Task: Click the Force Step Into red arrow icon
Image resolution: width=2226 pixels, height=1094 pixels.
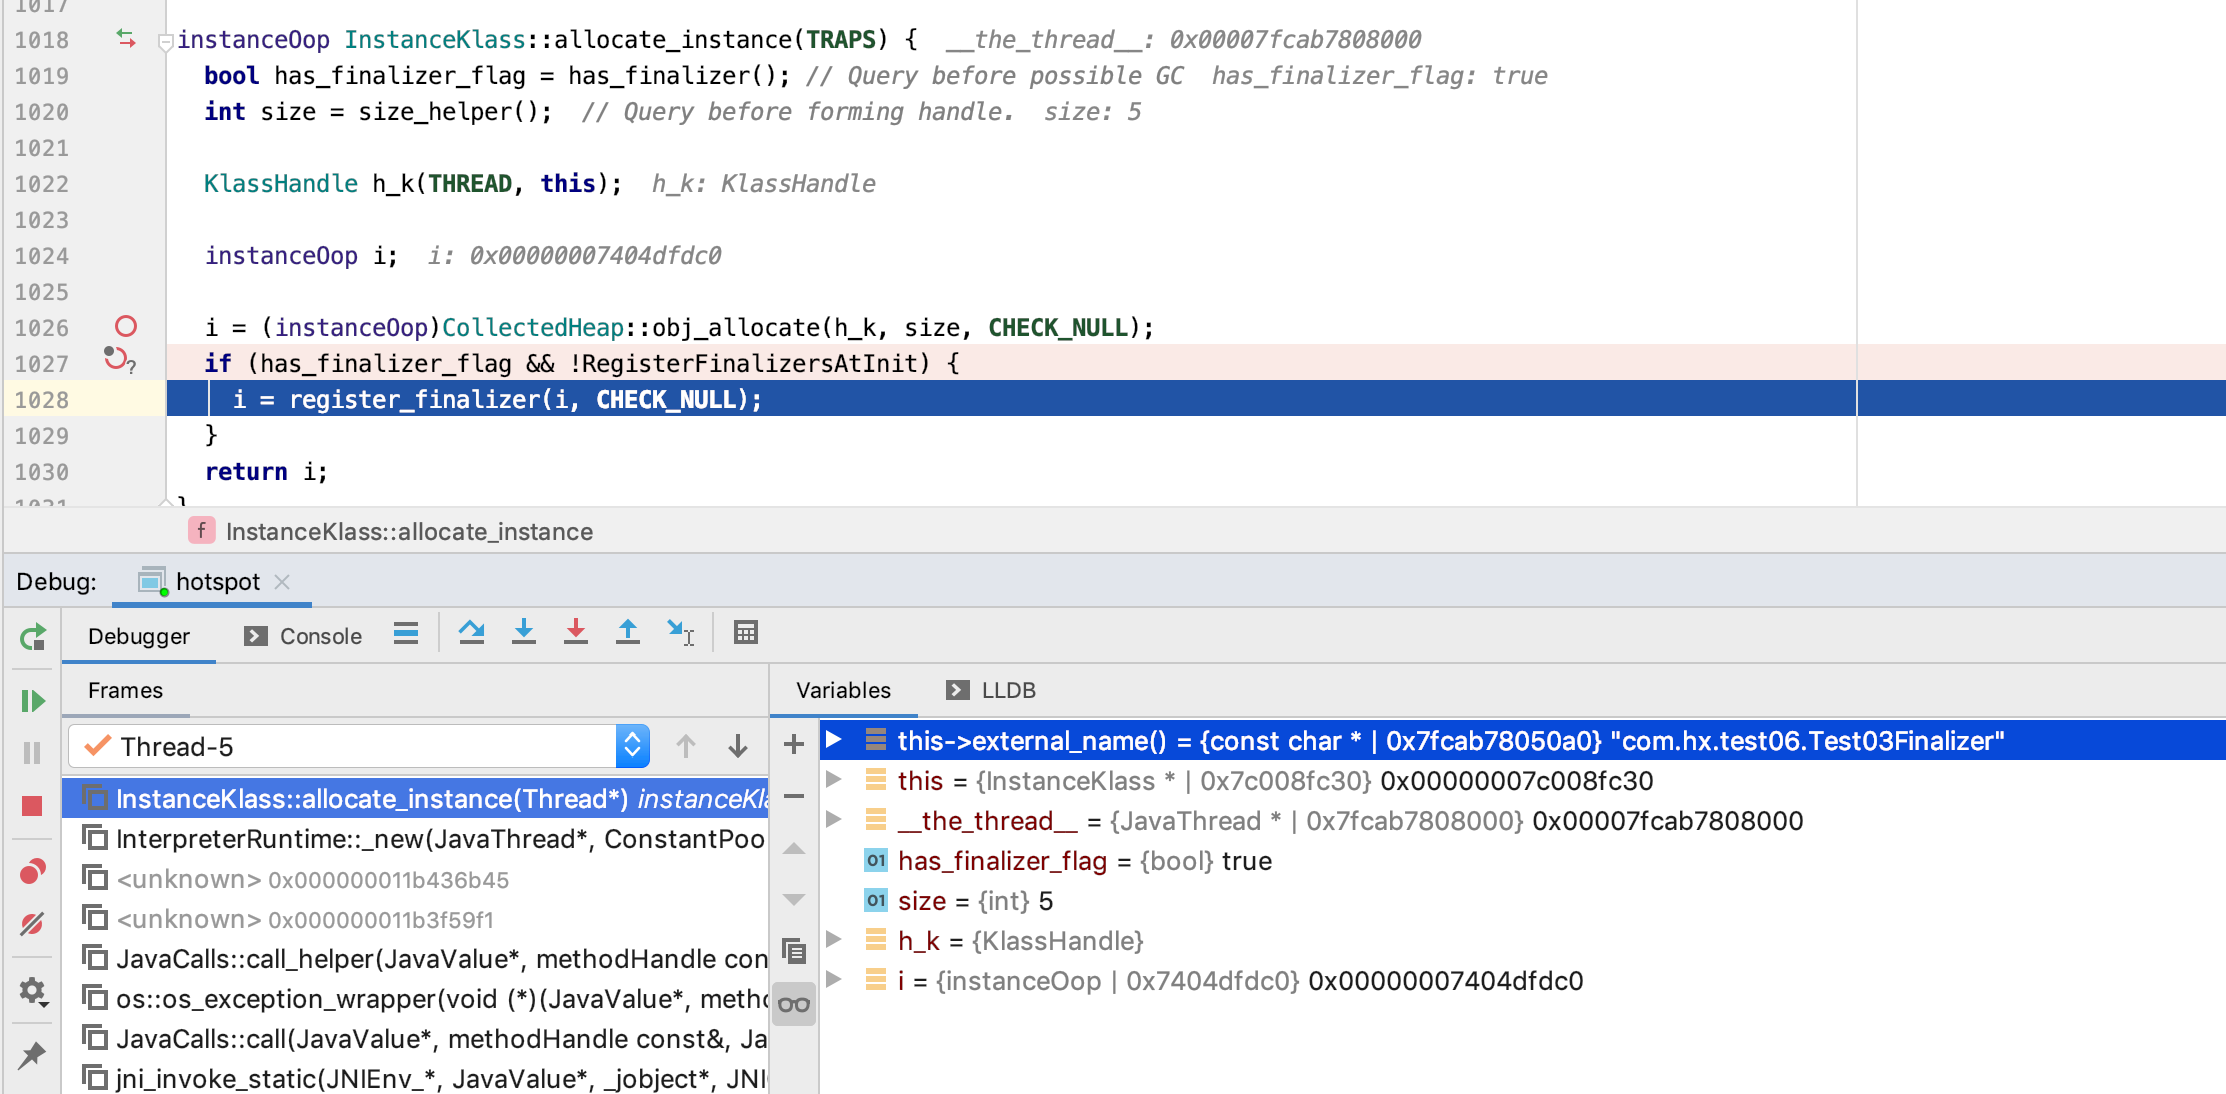Action: (575, 633)
